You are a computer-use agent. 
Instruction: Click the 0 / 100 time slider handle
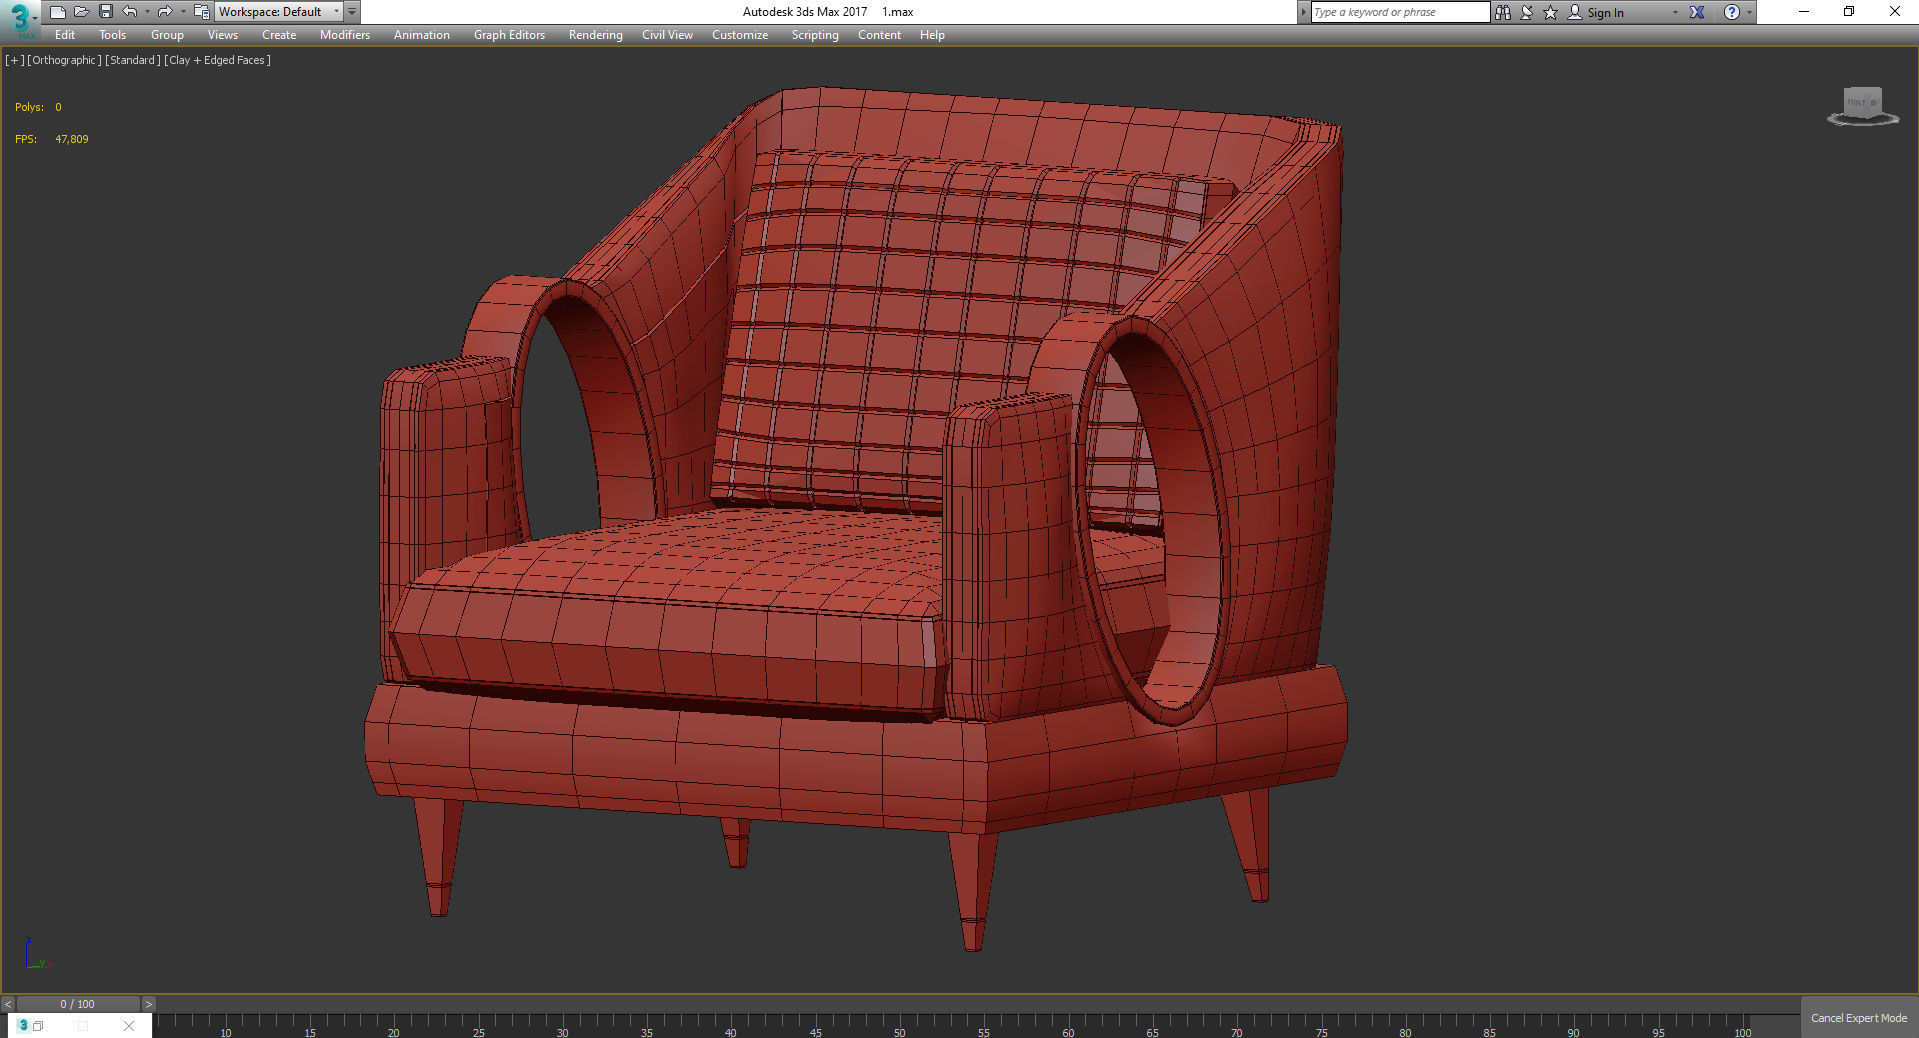(78, 1004)
